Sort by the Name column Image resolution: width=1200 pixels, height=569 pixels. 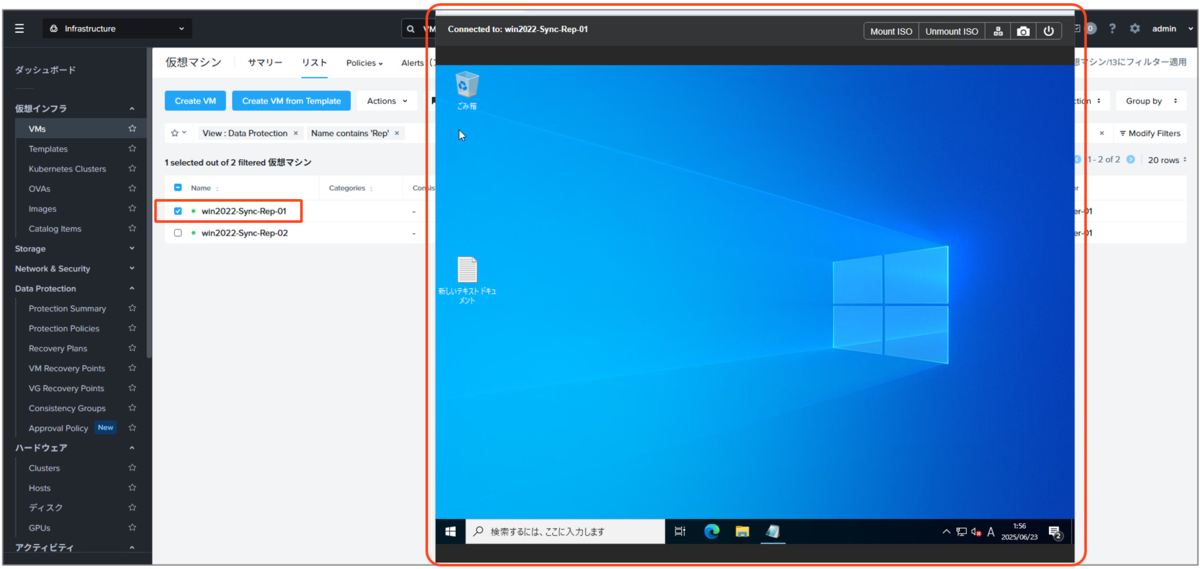[x=205, y=188]
